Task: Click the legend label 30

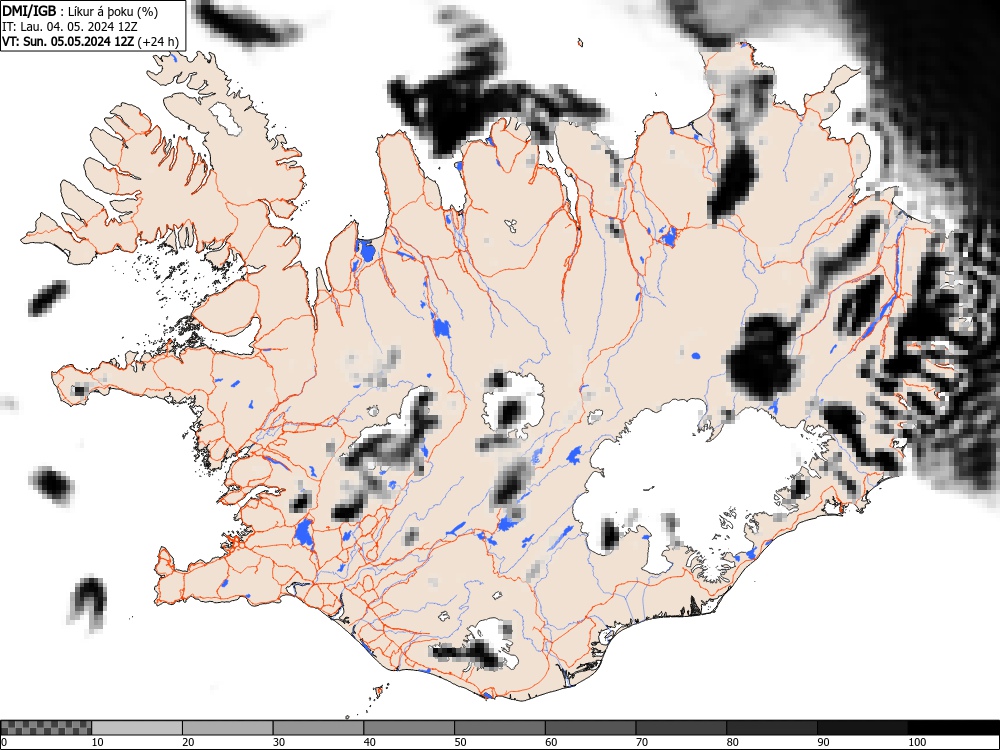Action: 279,742
